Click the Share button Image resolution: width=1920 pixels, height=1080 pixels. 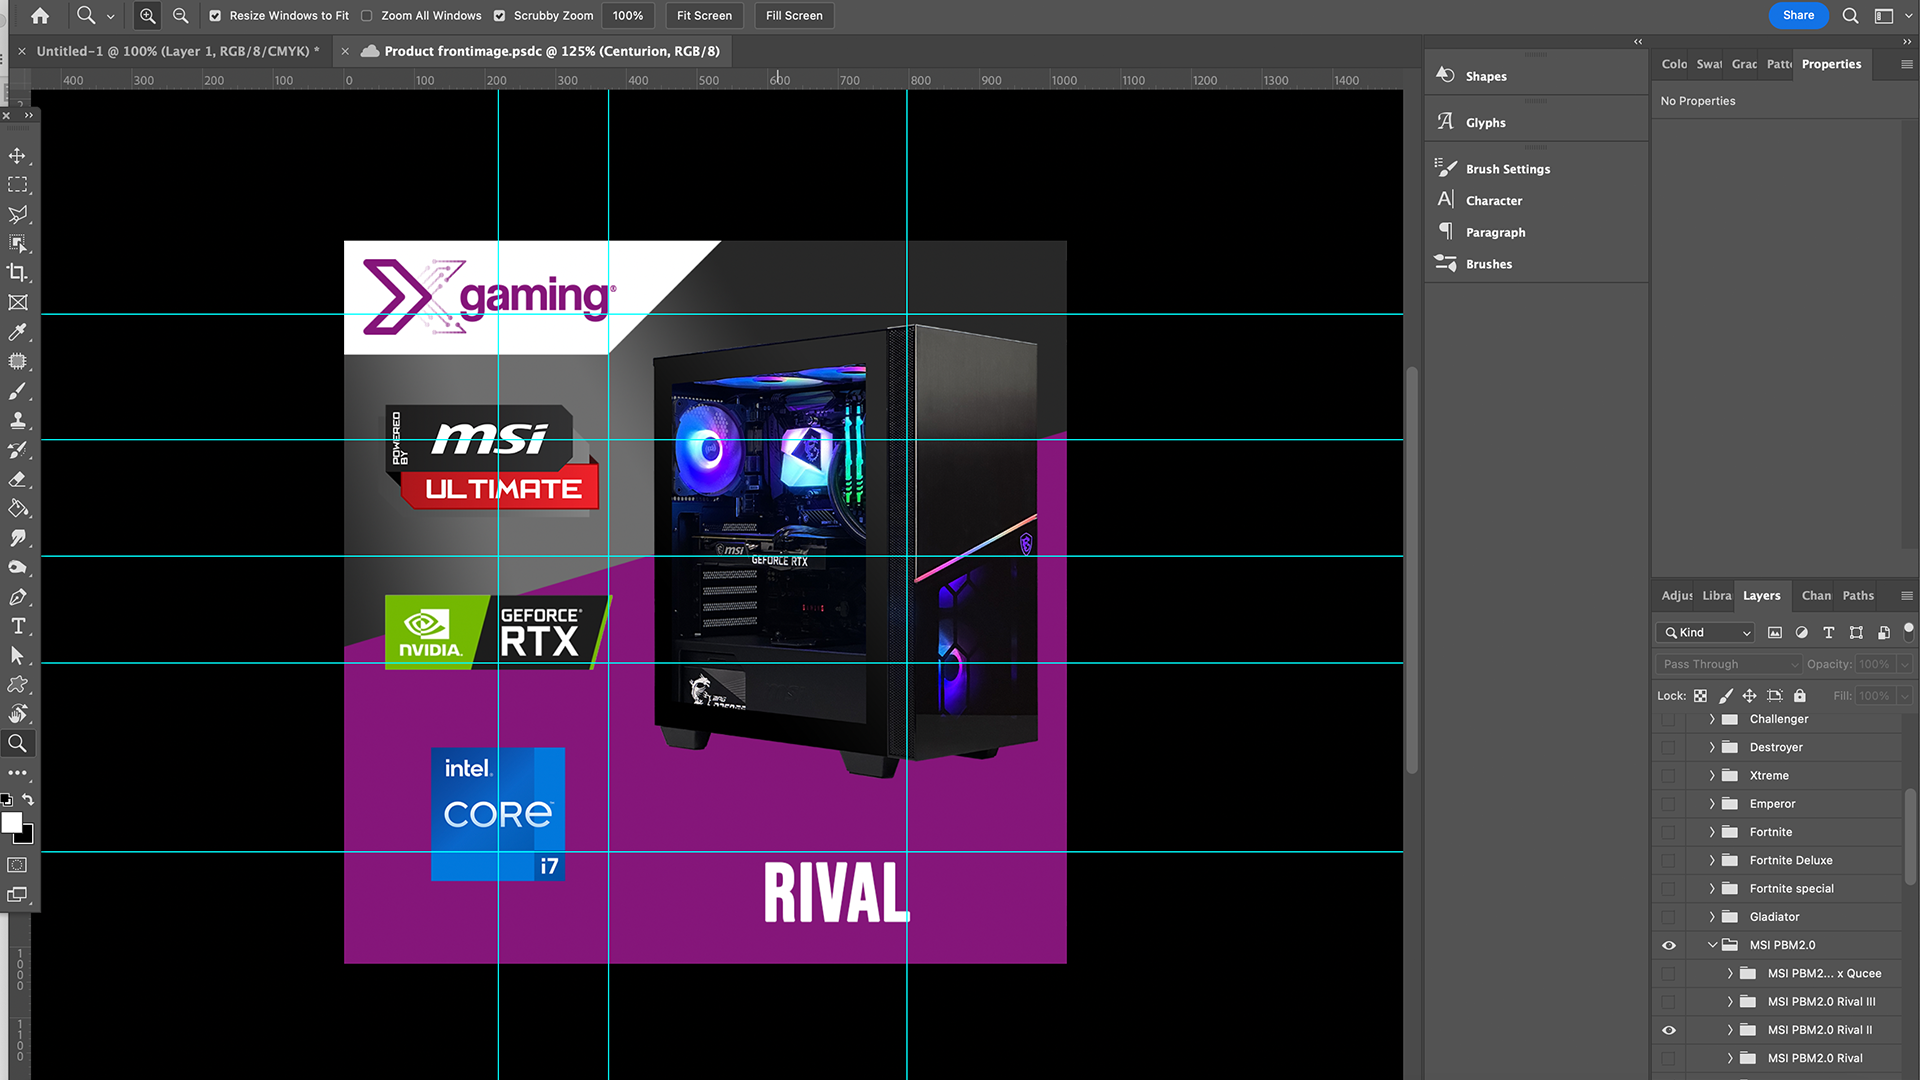tap(1798, 15)
